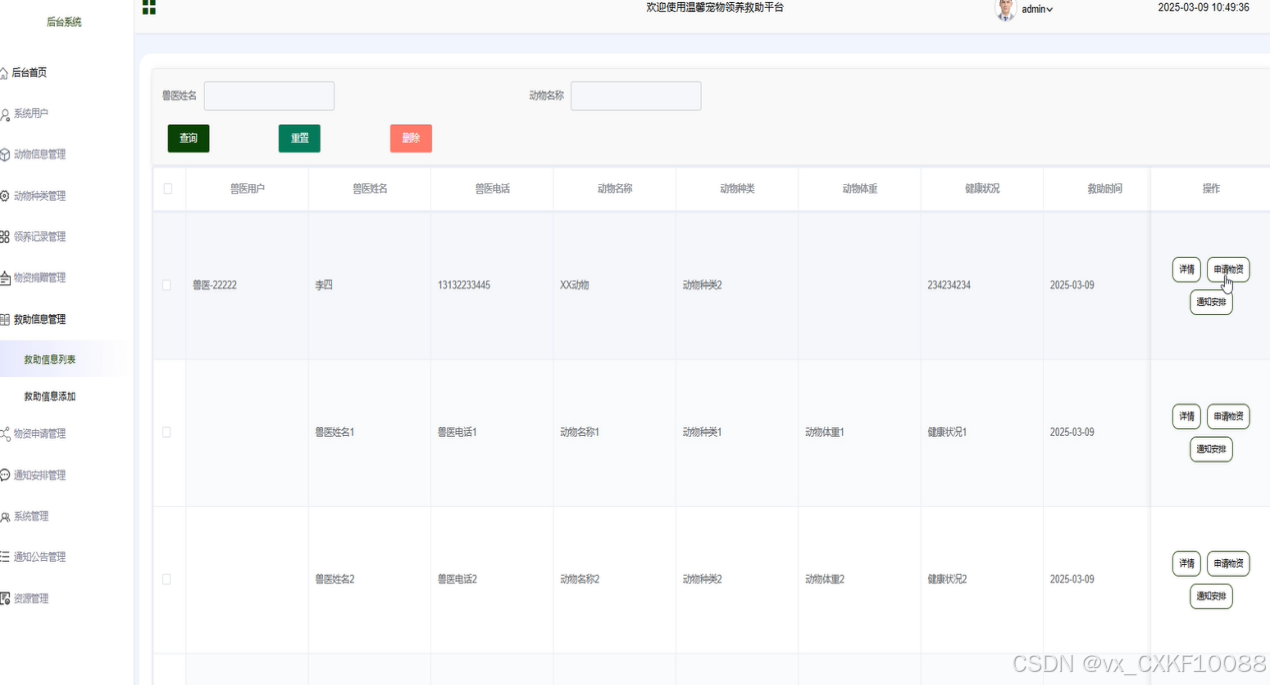Screen dimensions: 1270x685
Task: Click the cell 兽医电话2
Action: click(x=457, y=579)
